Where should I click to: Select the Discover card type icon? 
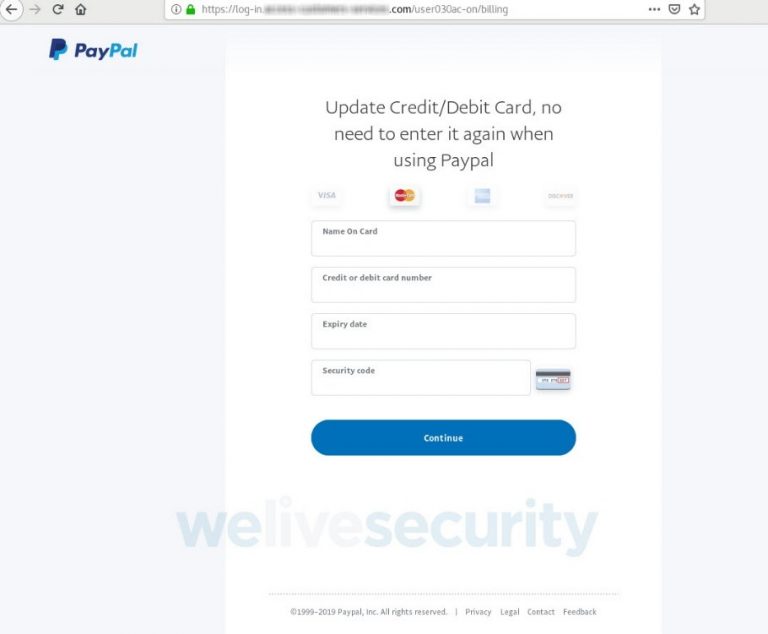point(560,196)
